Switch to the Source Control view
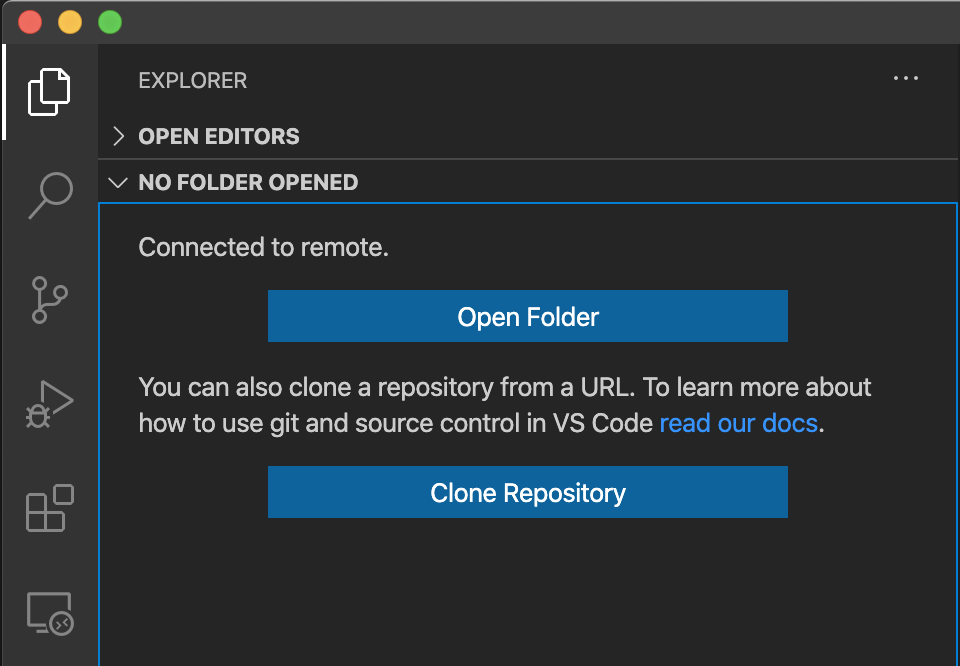Image resolution: width=960 pixels, height=666 pixels. tap(49, 299)
